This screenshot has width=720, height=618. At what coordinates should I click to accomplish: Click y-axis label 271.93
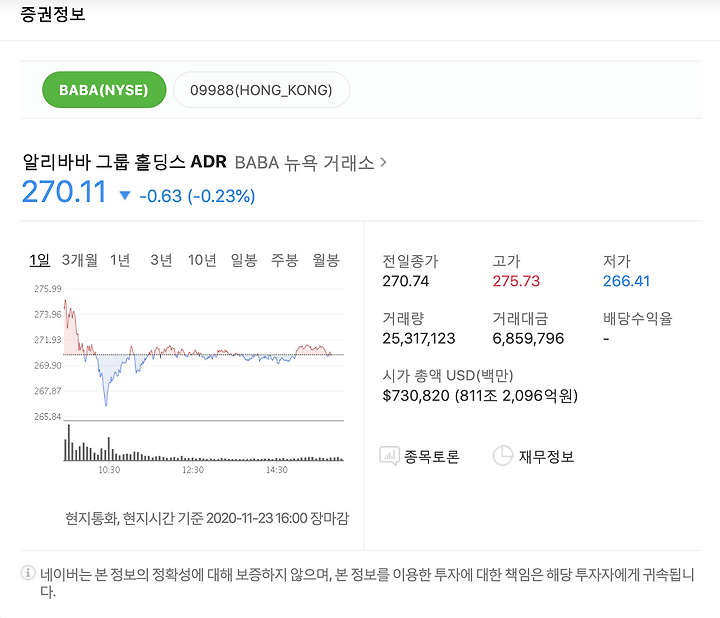tap(47, 340)
